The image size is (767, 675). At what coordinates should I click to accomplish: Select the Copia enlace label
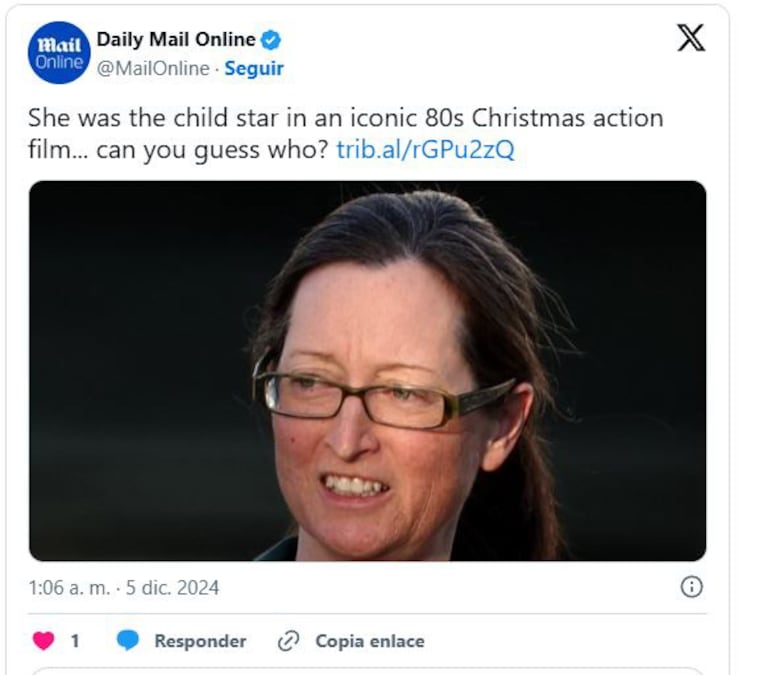coord(369,641)
